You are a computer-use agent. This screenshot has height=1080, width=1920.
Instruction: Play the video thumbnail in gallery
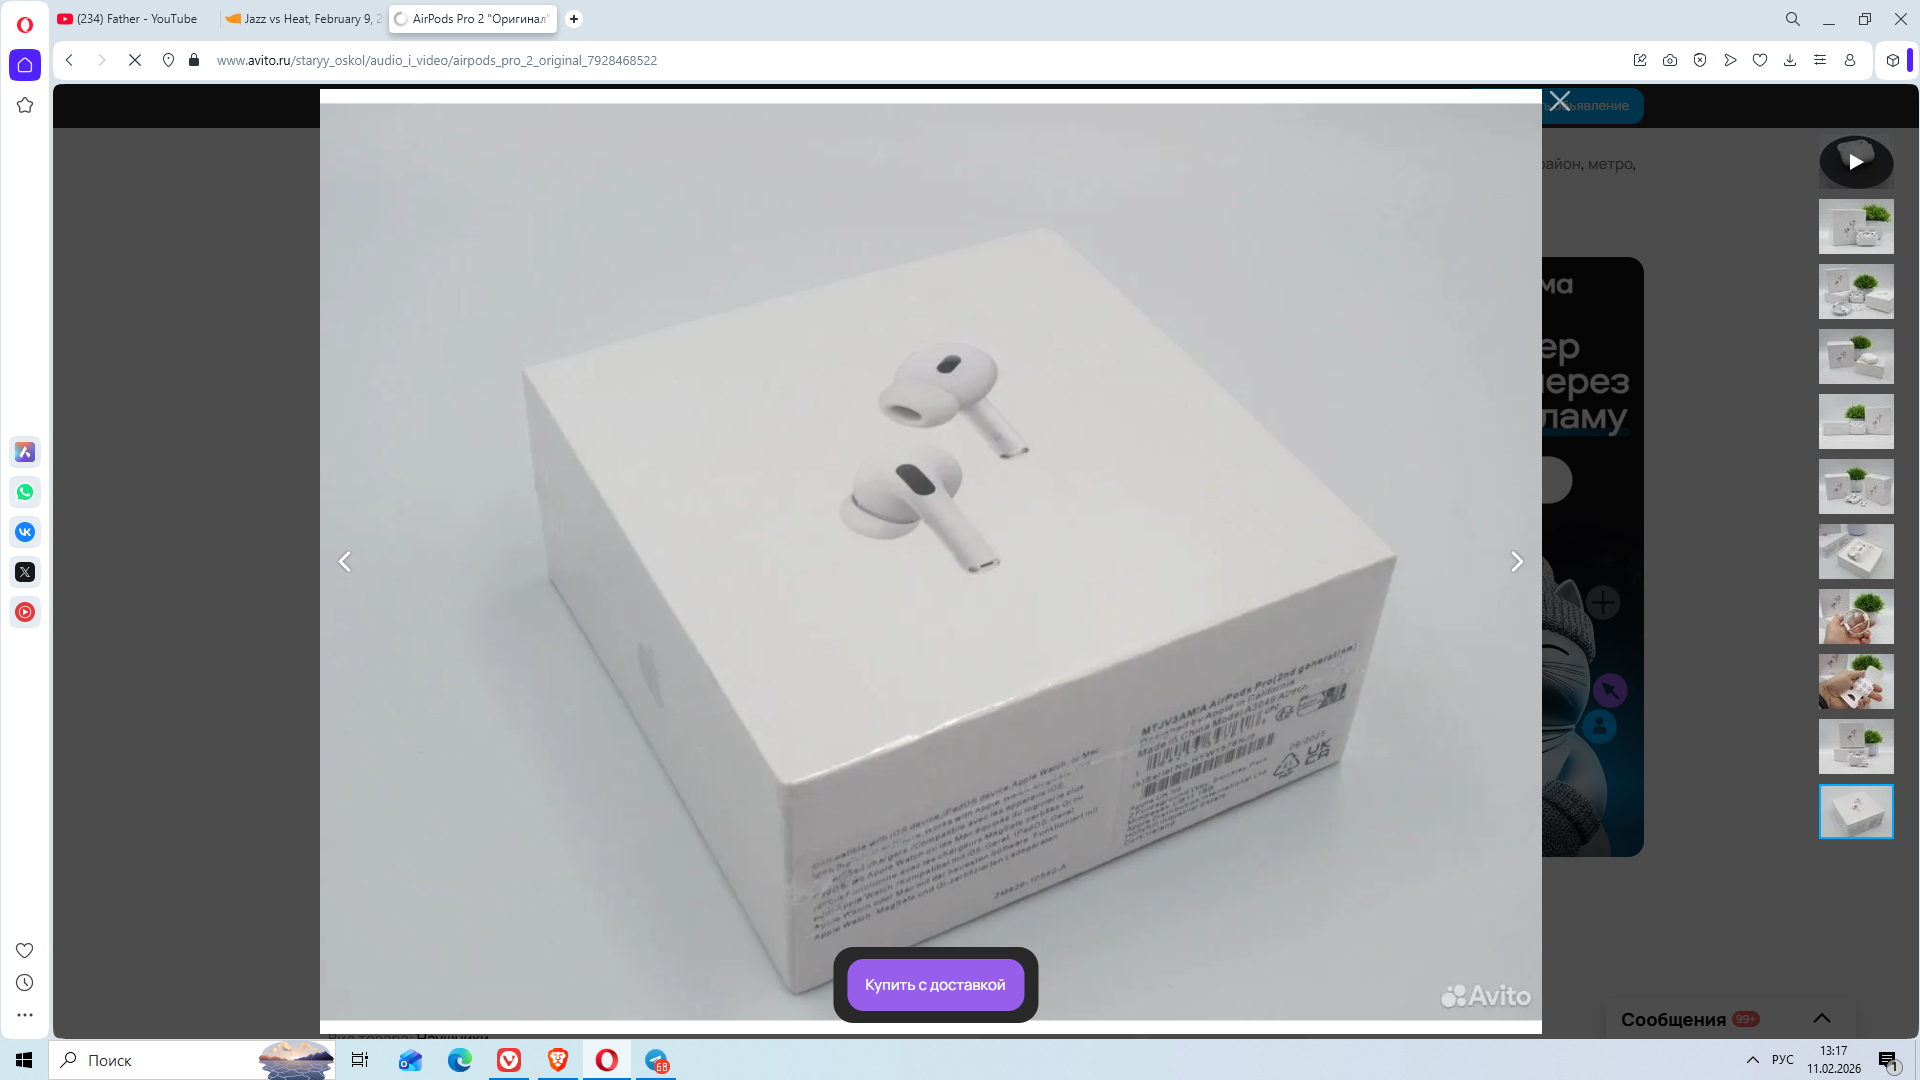pos(1856,162)
